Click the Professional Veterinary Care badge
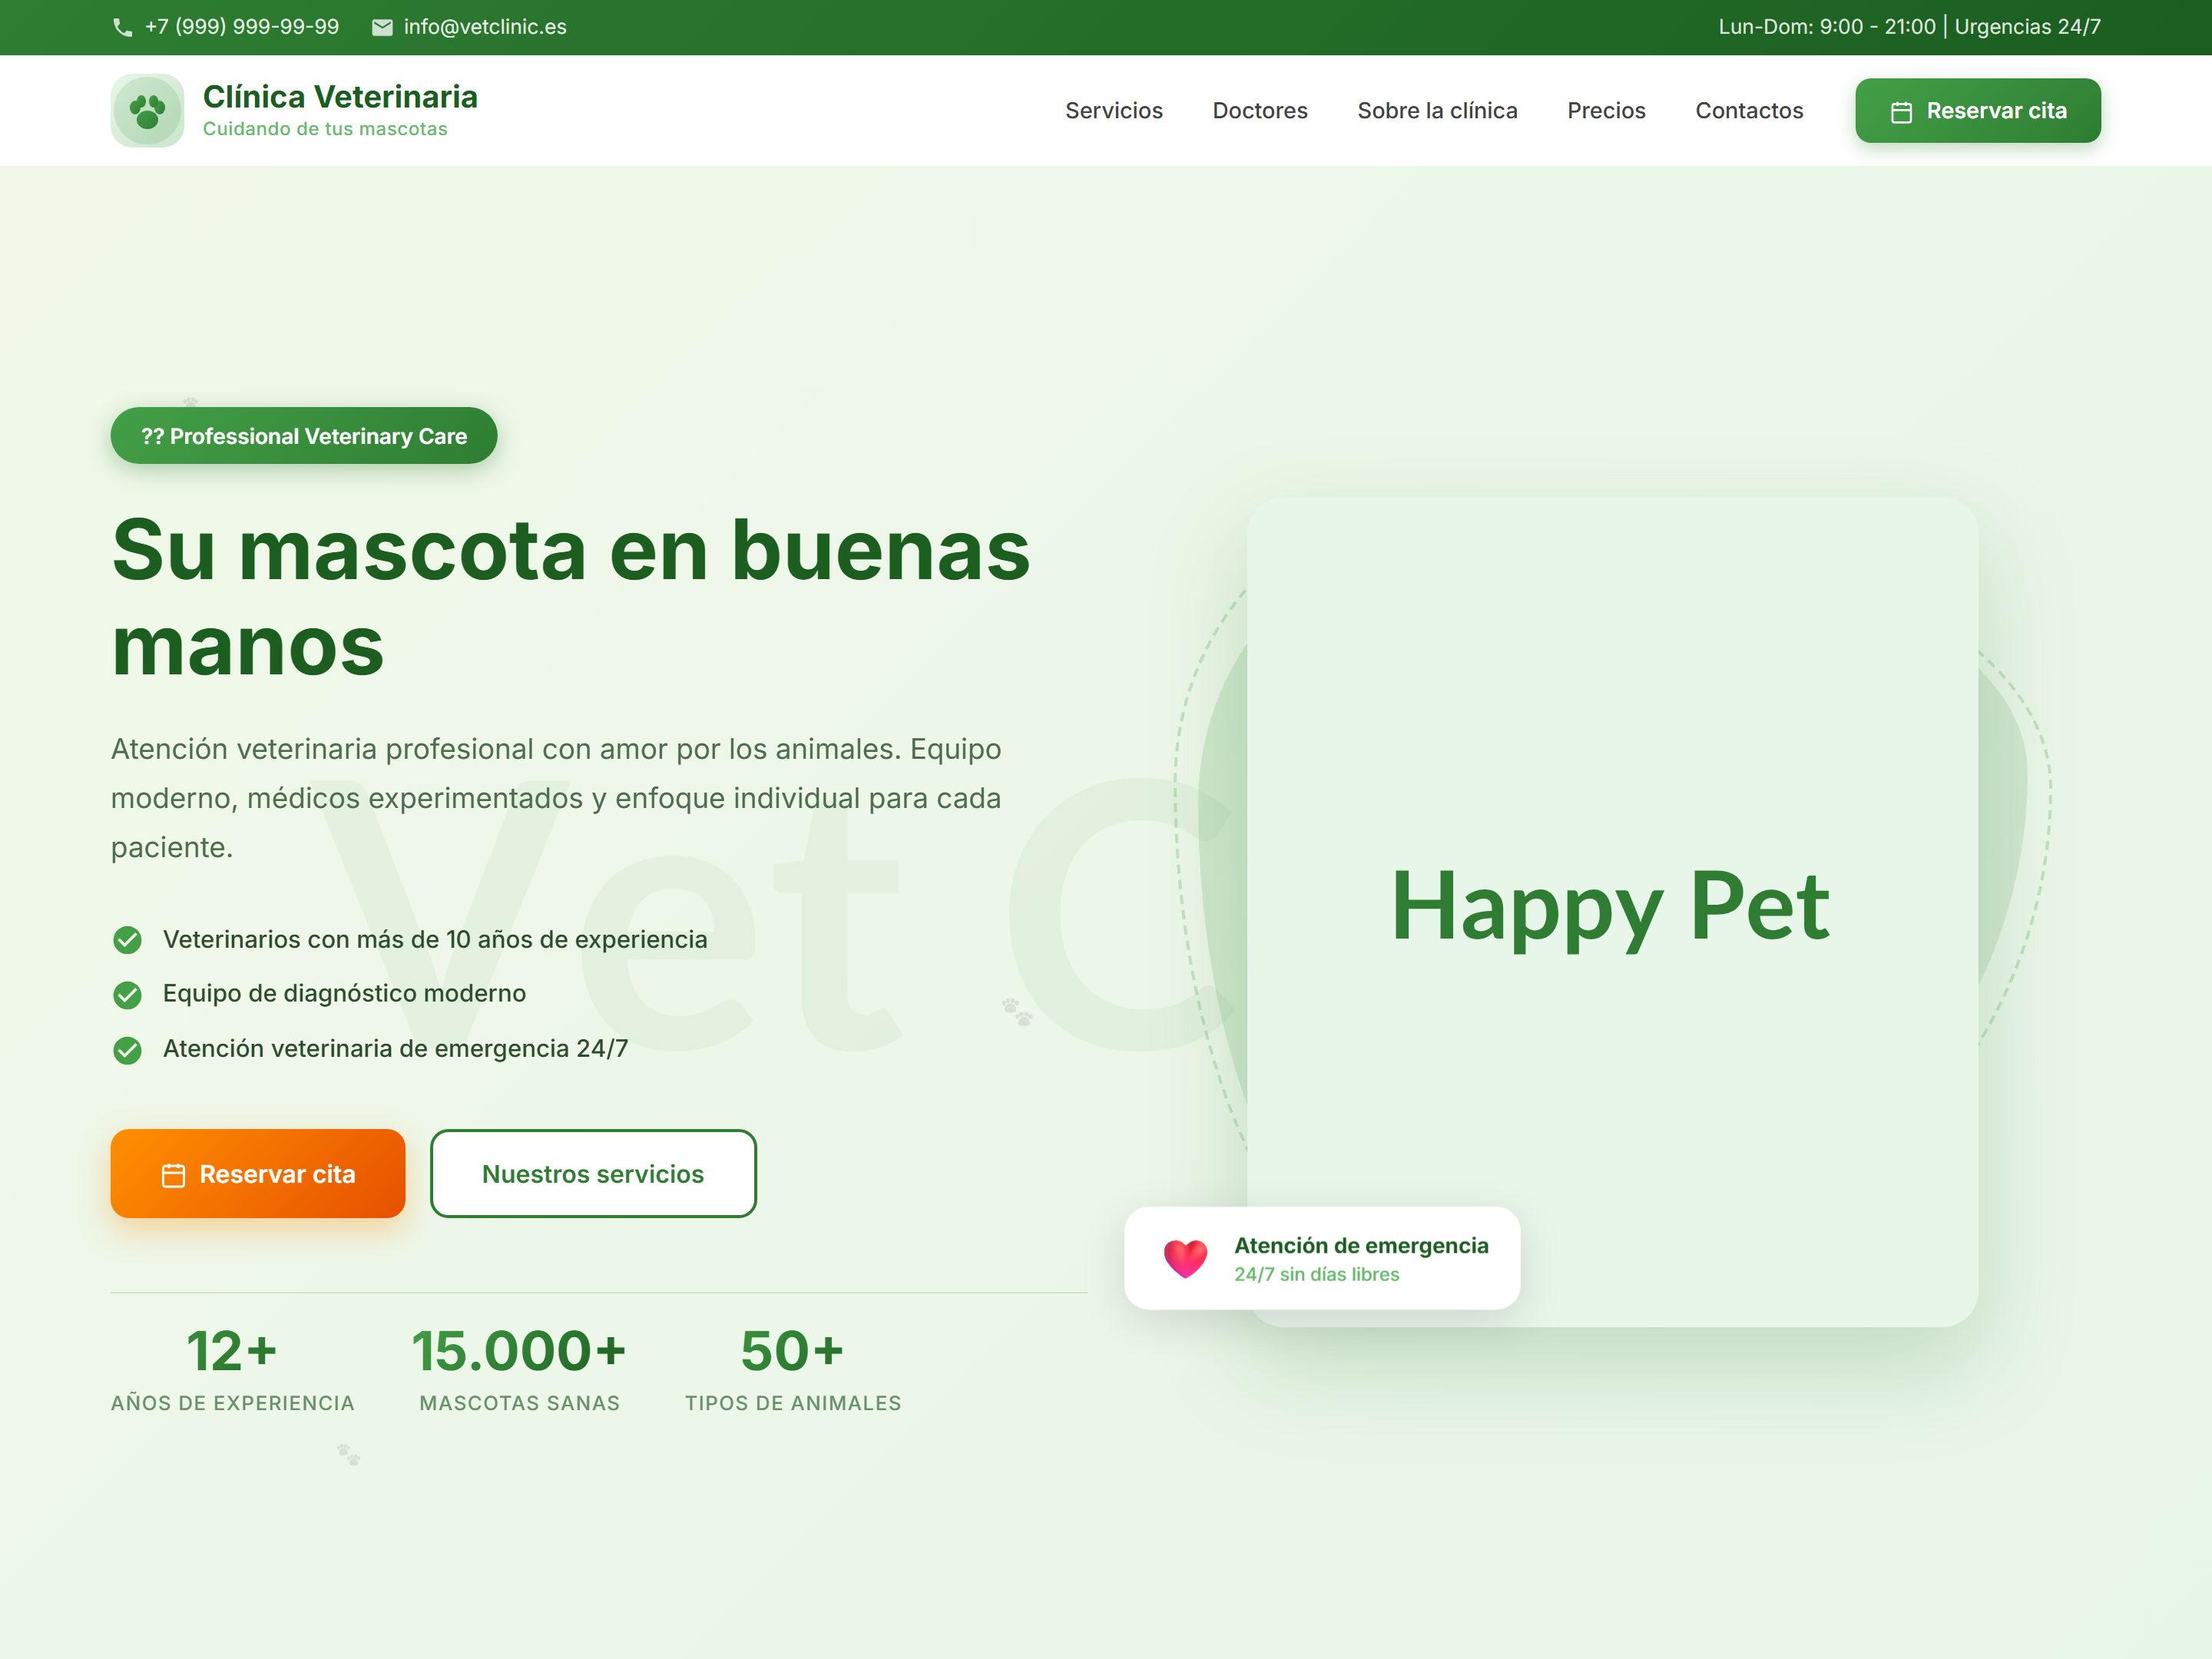Viewport: 2212px width, 1659px height. 304,435
